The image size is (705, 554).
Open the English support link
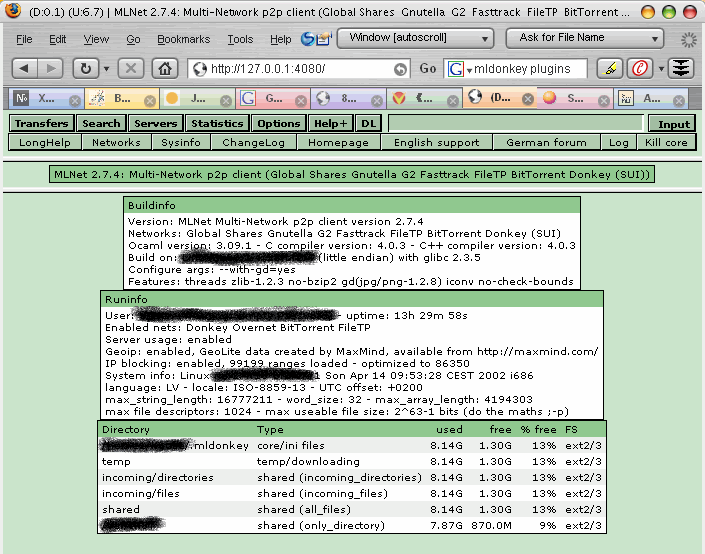coord(437,143)
